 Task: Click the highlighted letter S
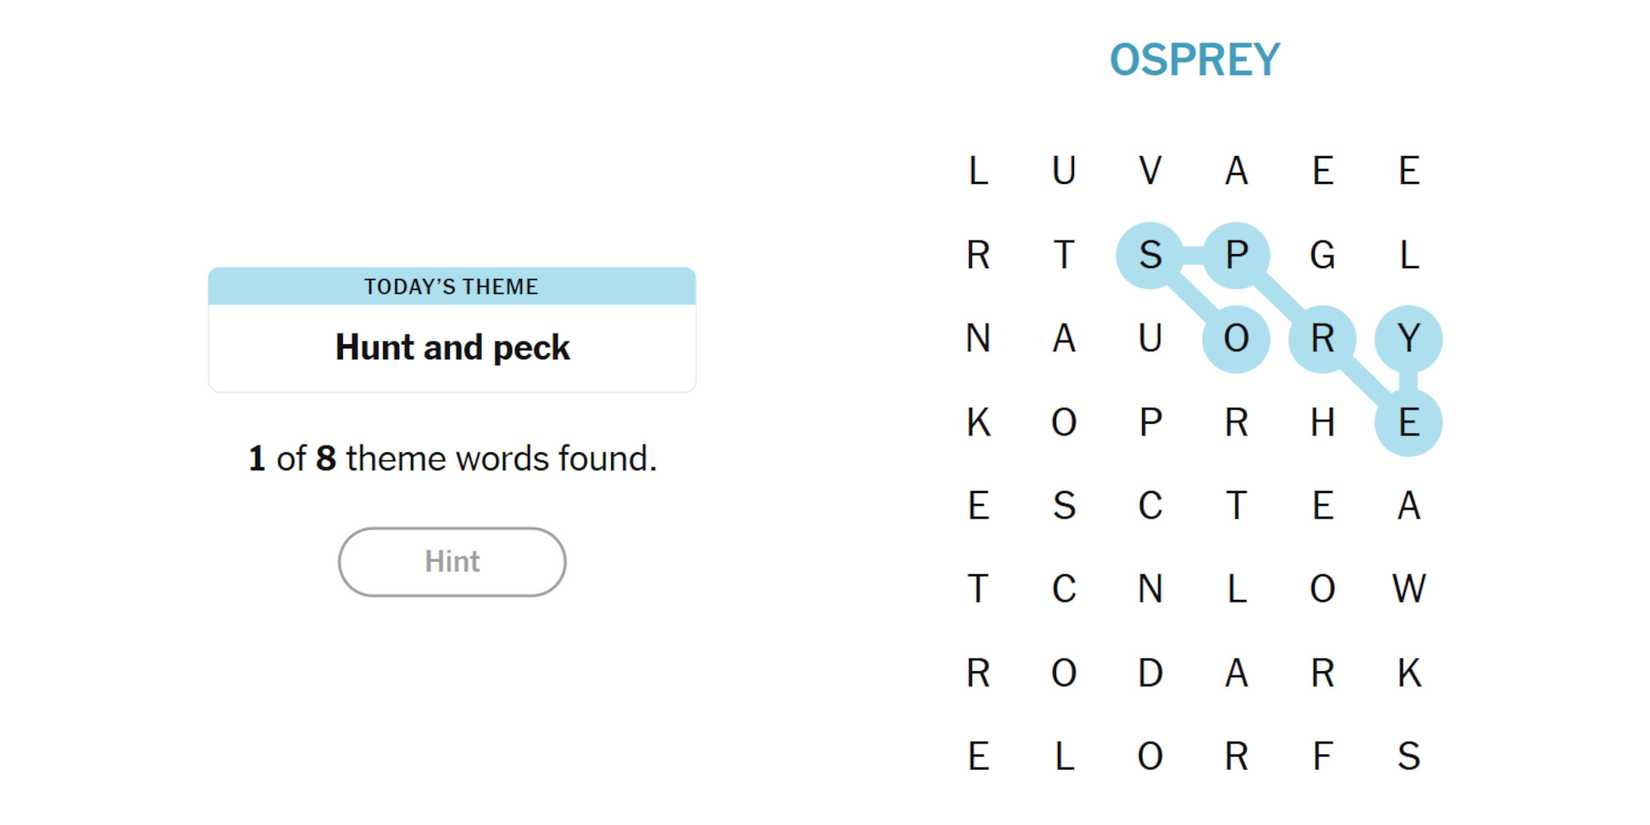[x=1150, y=255]
